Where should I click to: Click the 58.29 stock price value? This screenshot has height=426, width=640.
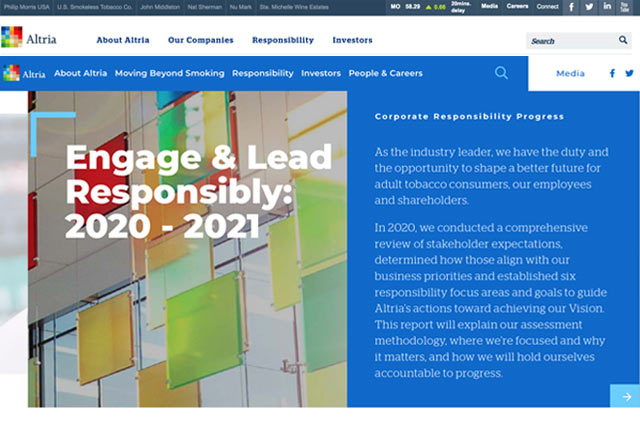[413, 7]
